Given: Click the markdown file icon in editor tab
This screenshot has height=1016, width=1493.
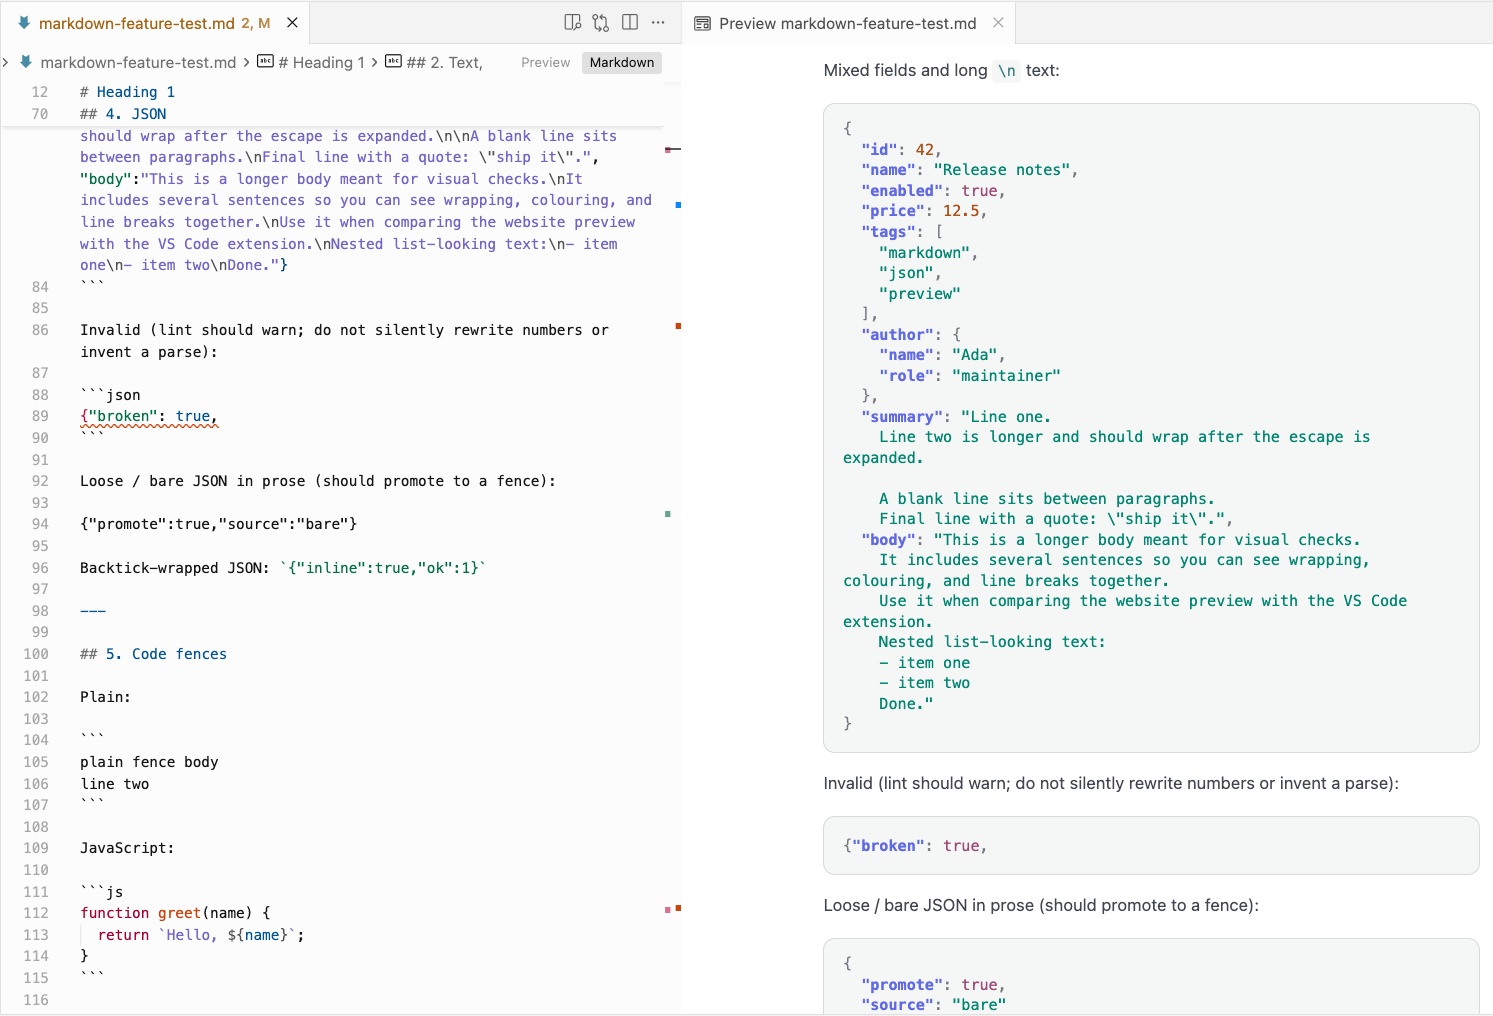Looking at the screenshot, I should pyautogui.click(x=24, y=22).
